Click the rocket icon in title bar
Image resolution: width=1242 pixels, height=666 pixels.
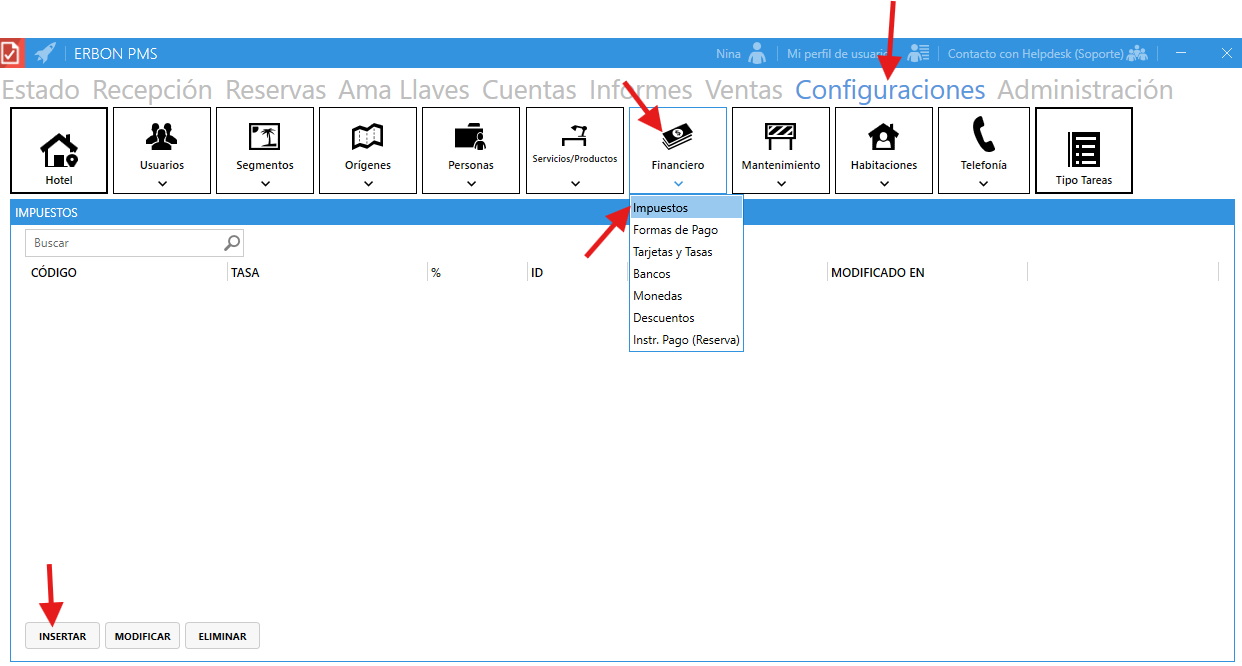click(45, 53)
